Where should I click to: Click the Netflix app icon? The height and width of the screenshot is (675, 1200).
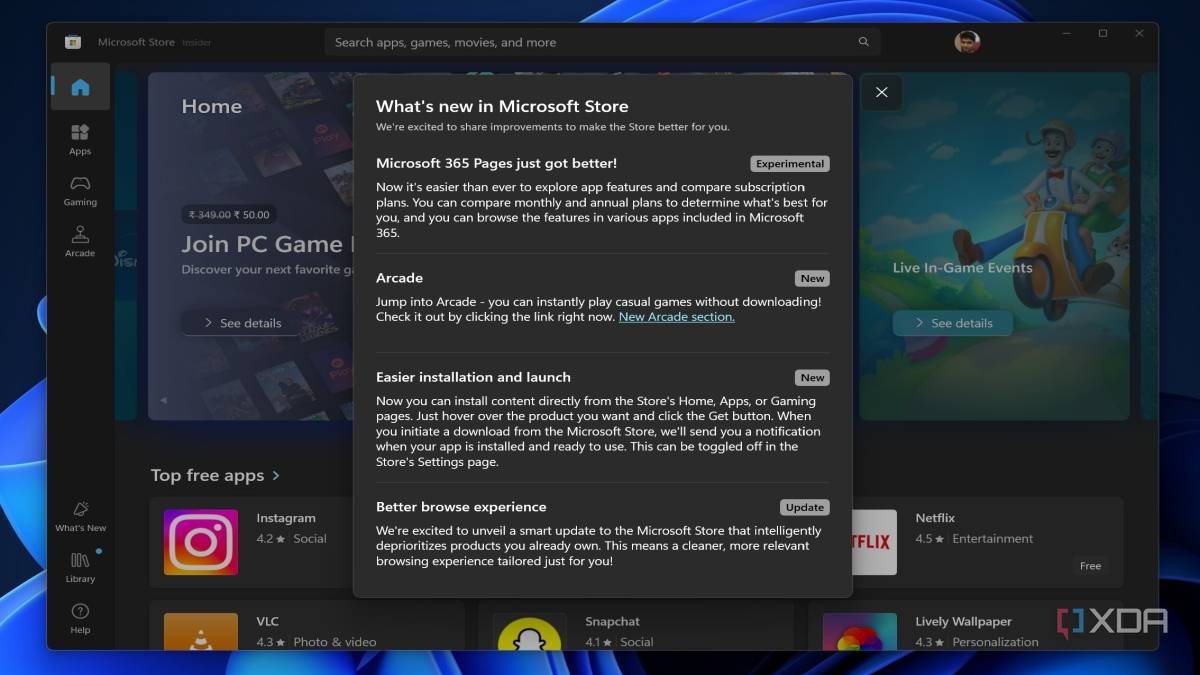click(x=872, y=542)
